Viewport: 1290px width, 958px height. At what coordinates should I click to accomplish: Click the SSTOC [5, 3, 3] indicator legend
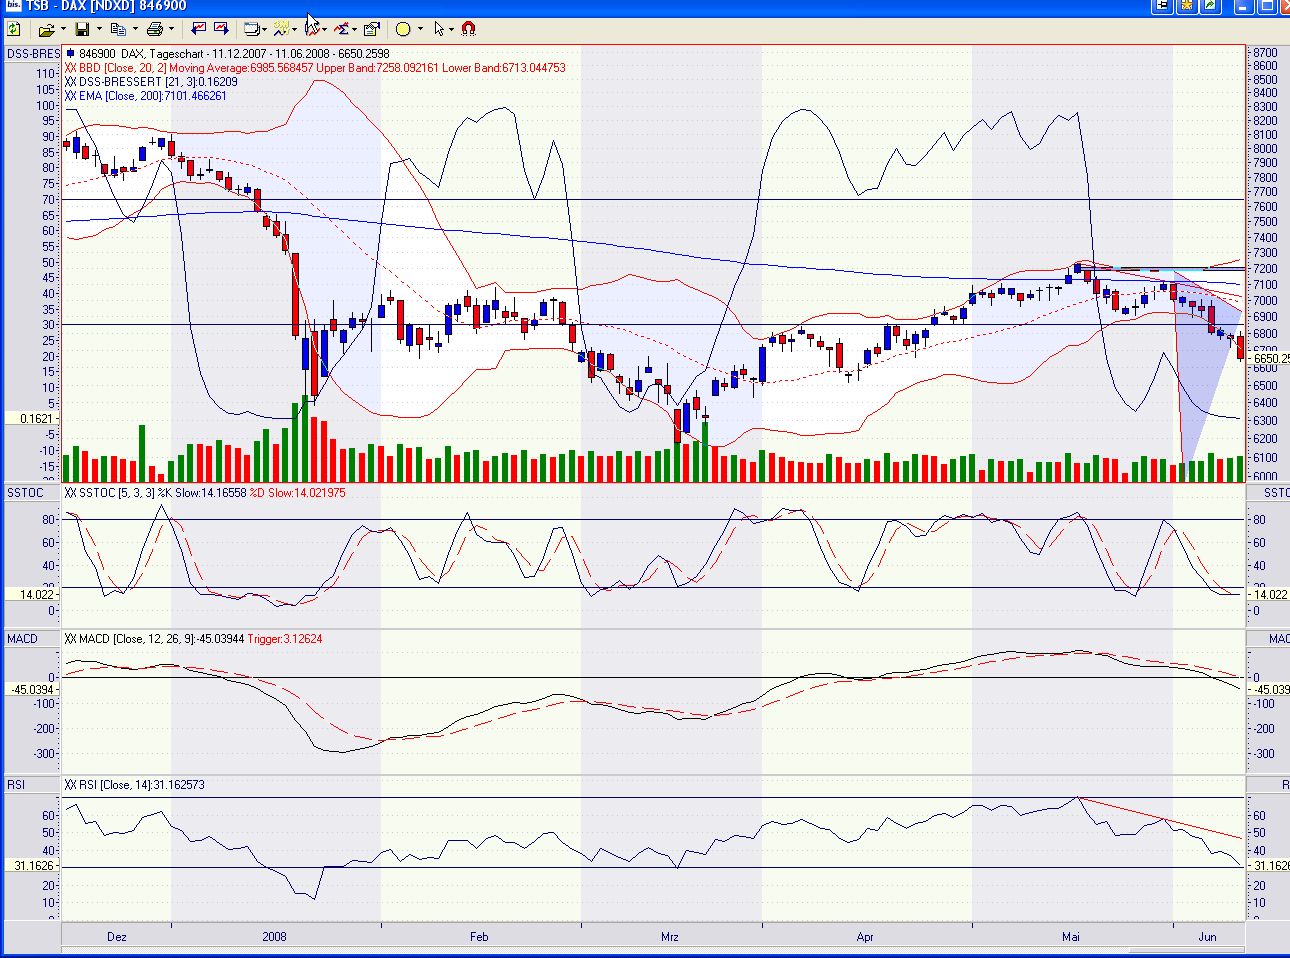point(205,492)
